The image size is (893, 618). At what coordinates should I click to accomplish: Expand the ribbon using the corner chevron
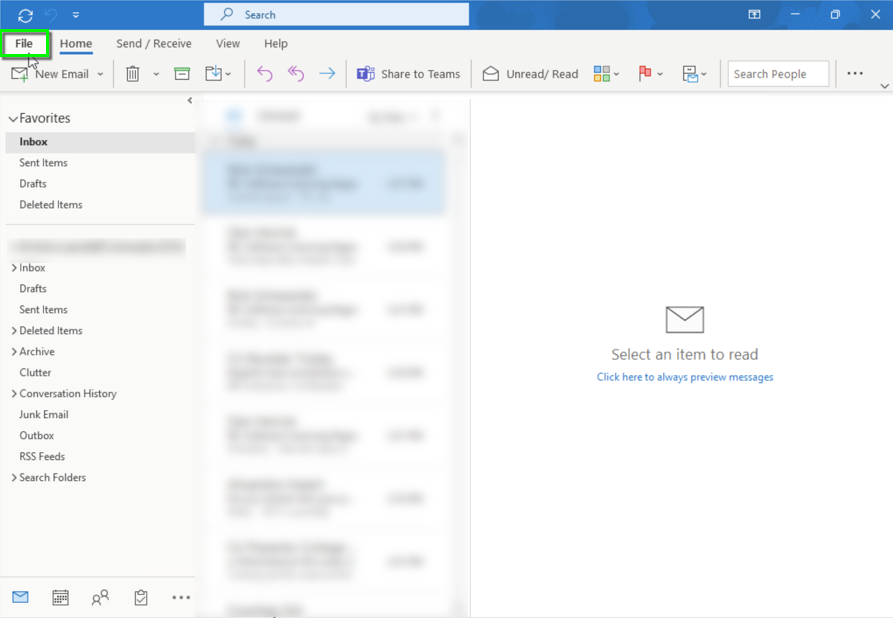point(884,86)
